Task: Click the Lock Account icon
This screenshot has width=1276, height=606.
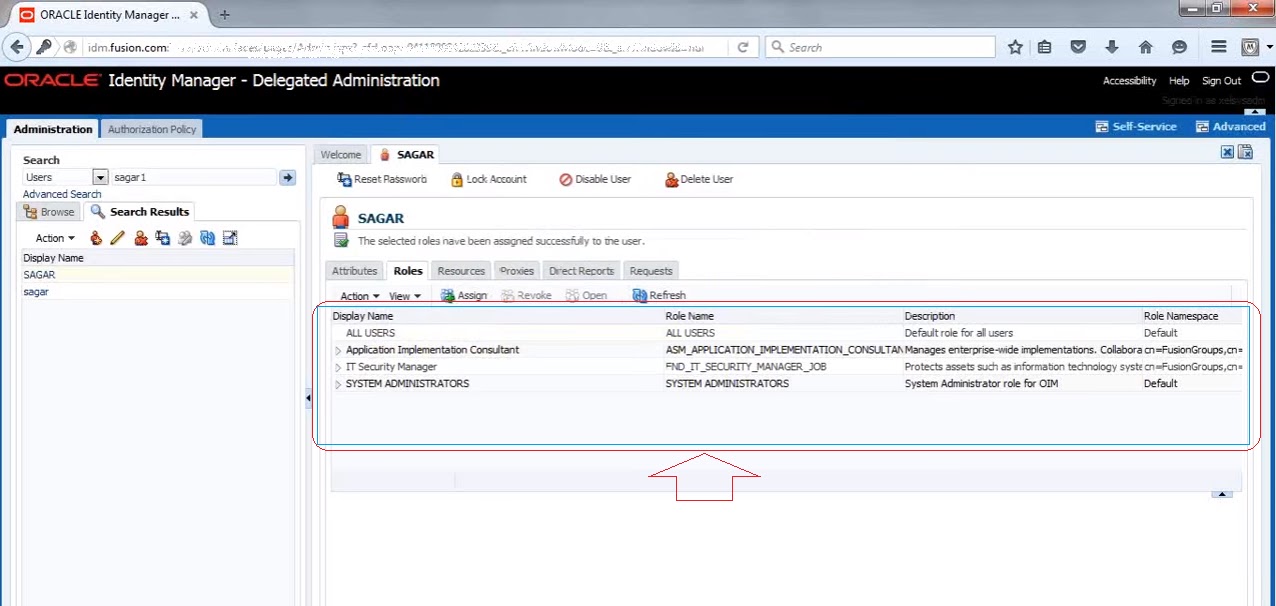Action: [488, 179]
